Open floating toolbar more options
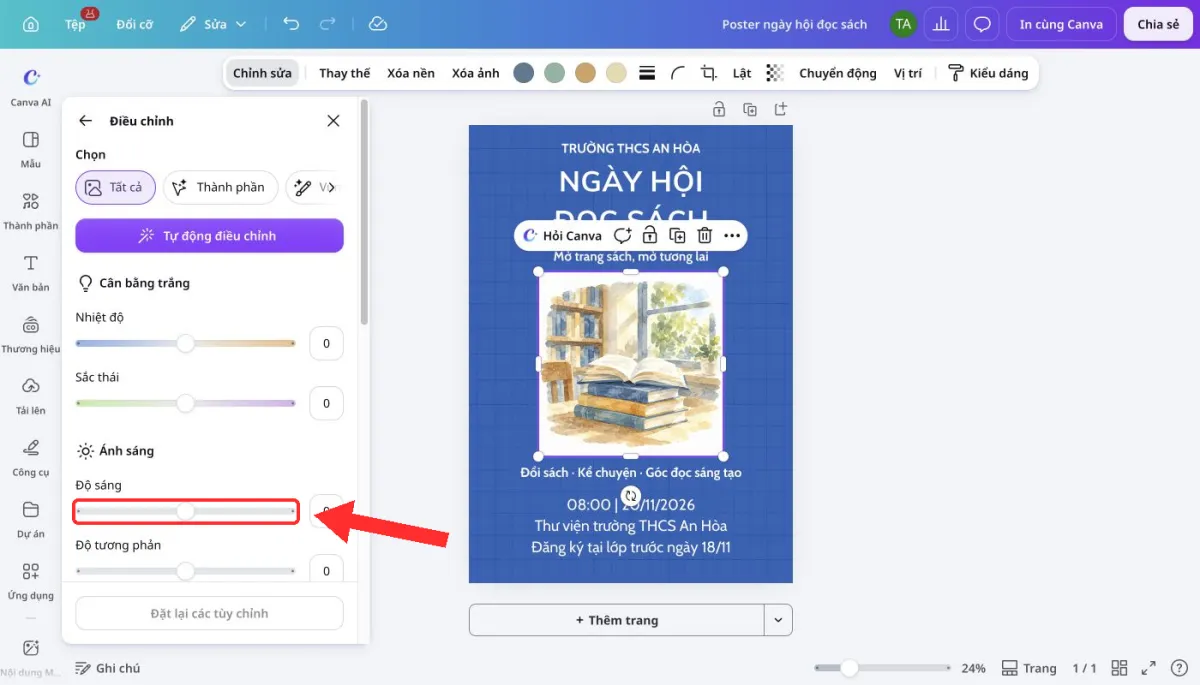The width and height of the screenshot is (1200, 685). [x=732, y=236]
